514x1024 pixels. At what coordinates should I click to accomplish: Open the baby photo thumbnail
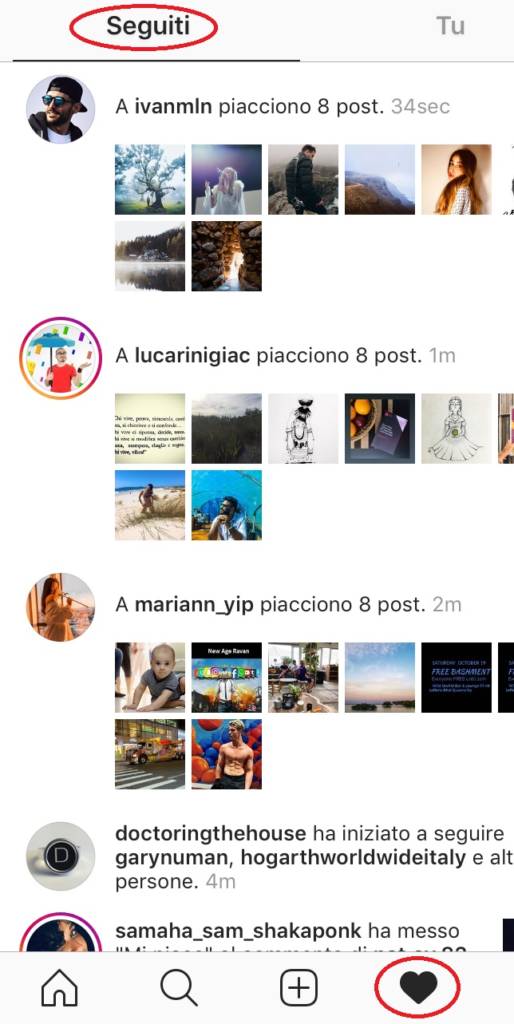point(150,677)
